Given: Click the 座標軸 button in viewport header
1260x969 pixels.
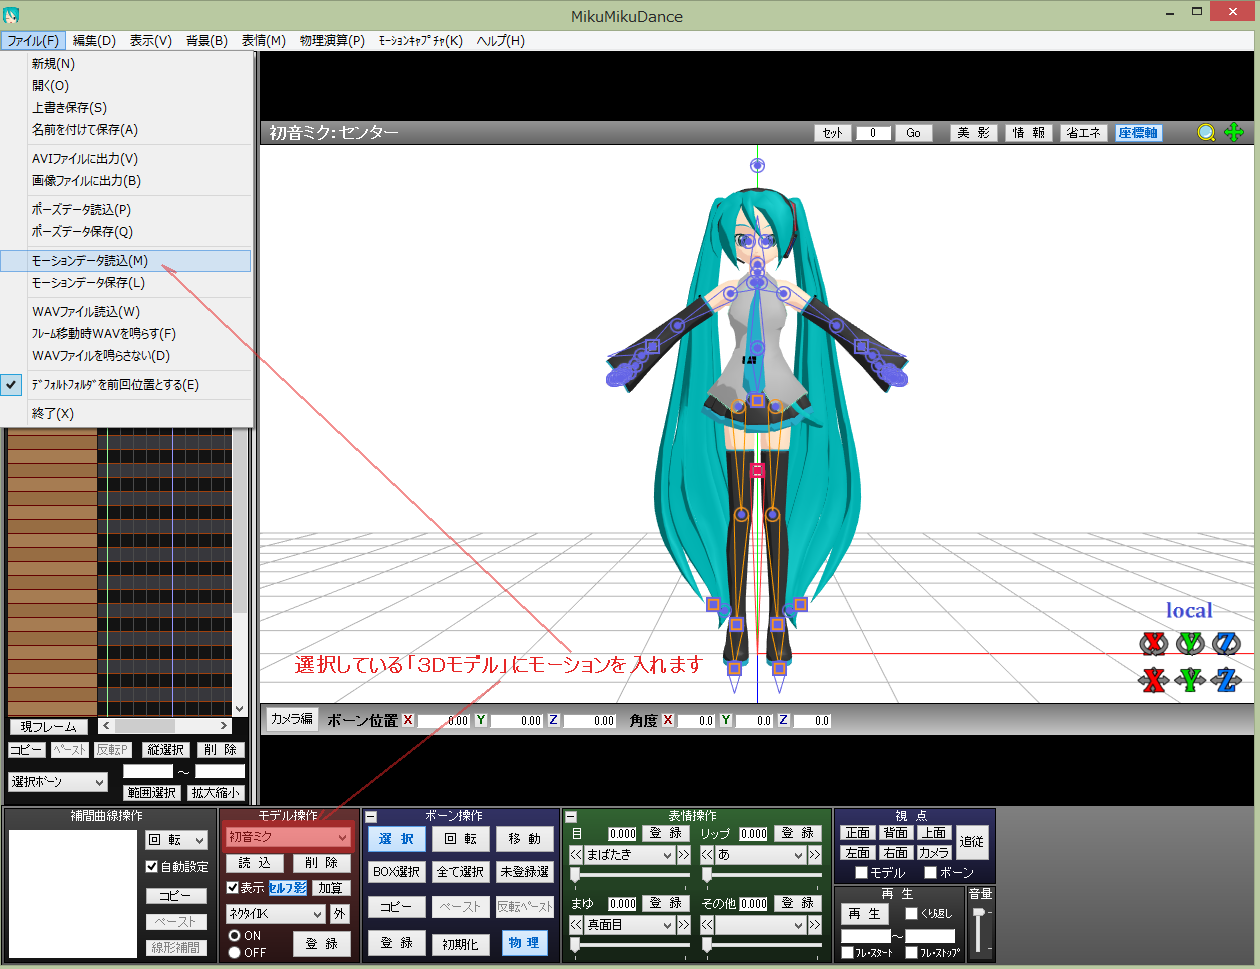Looking at the screenshot, I should point(1138,133).
